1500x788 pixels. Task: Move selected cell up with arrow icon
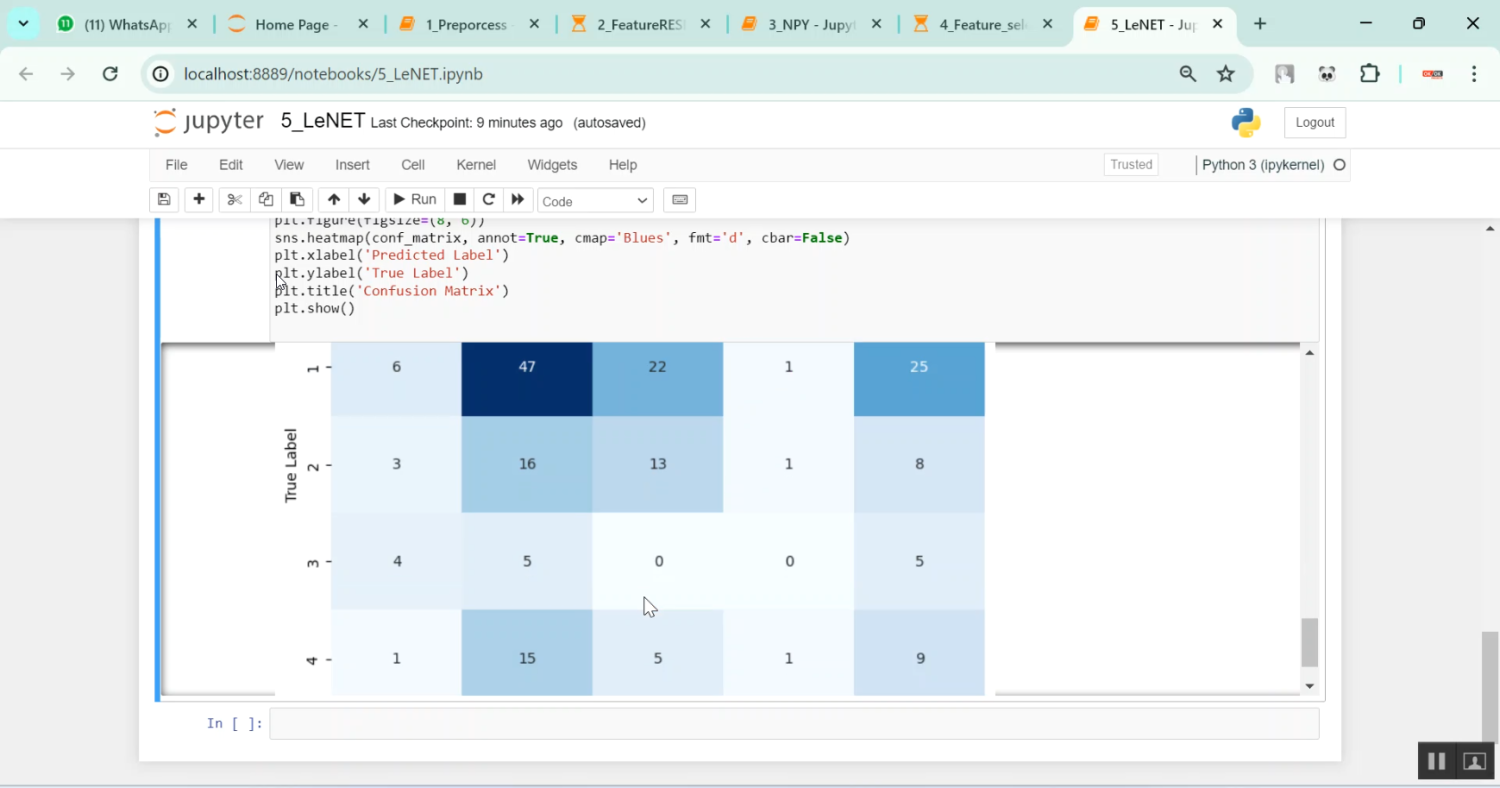click(x=334, y=200)
